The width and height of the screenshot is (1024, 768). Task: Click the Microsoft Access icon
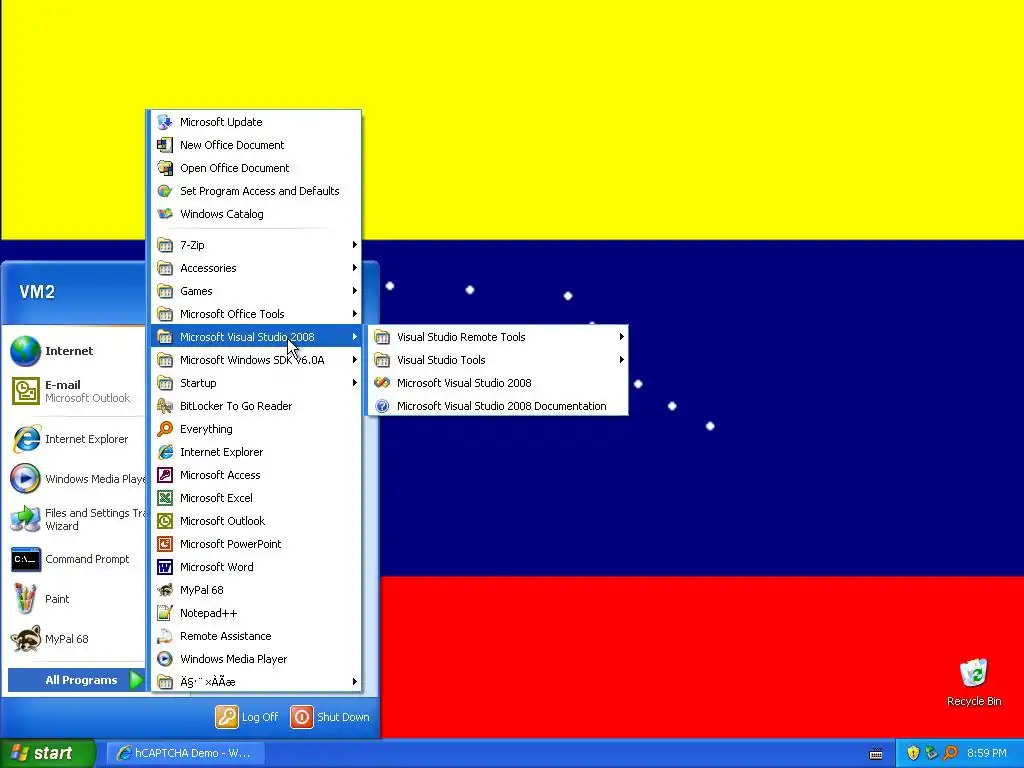click(x=165, y=475)
